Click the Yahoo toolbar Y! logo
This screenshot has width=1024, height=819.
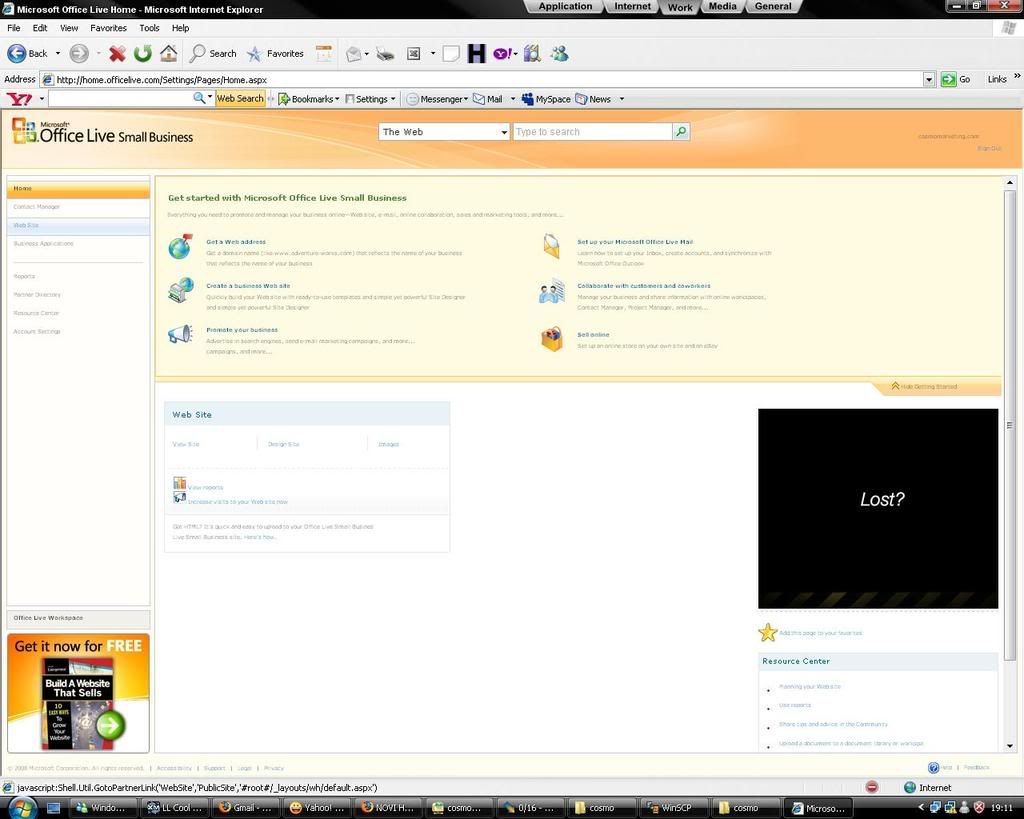[x=19, y=99]
